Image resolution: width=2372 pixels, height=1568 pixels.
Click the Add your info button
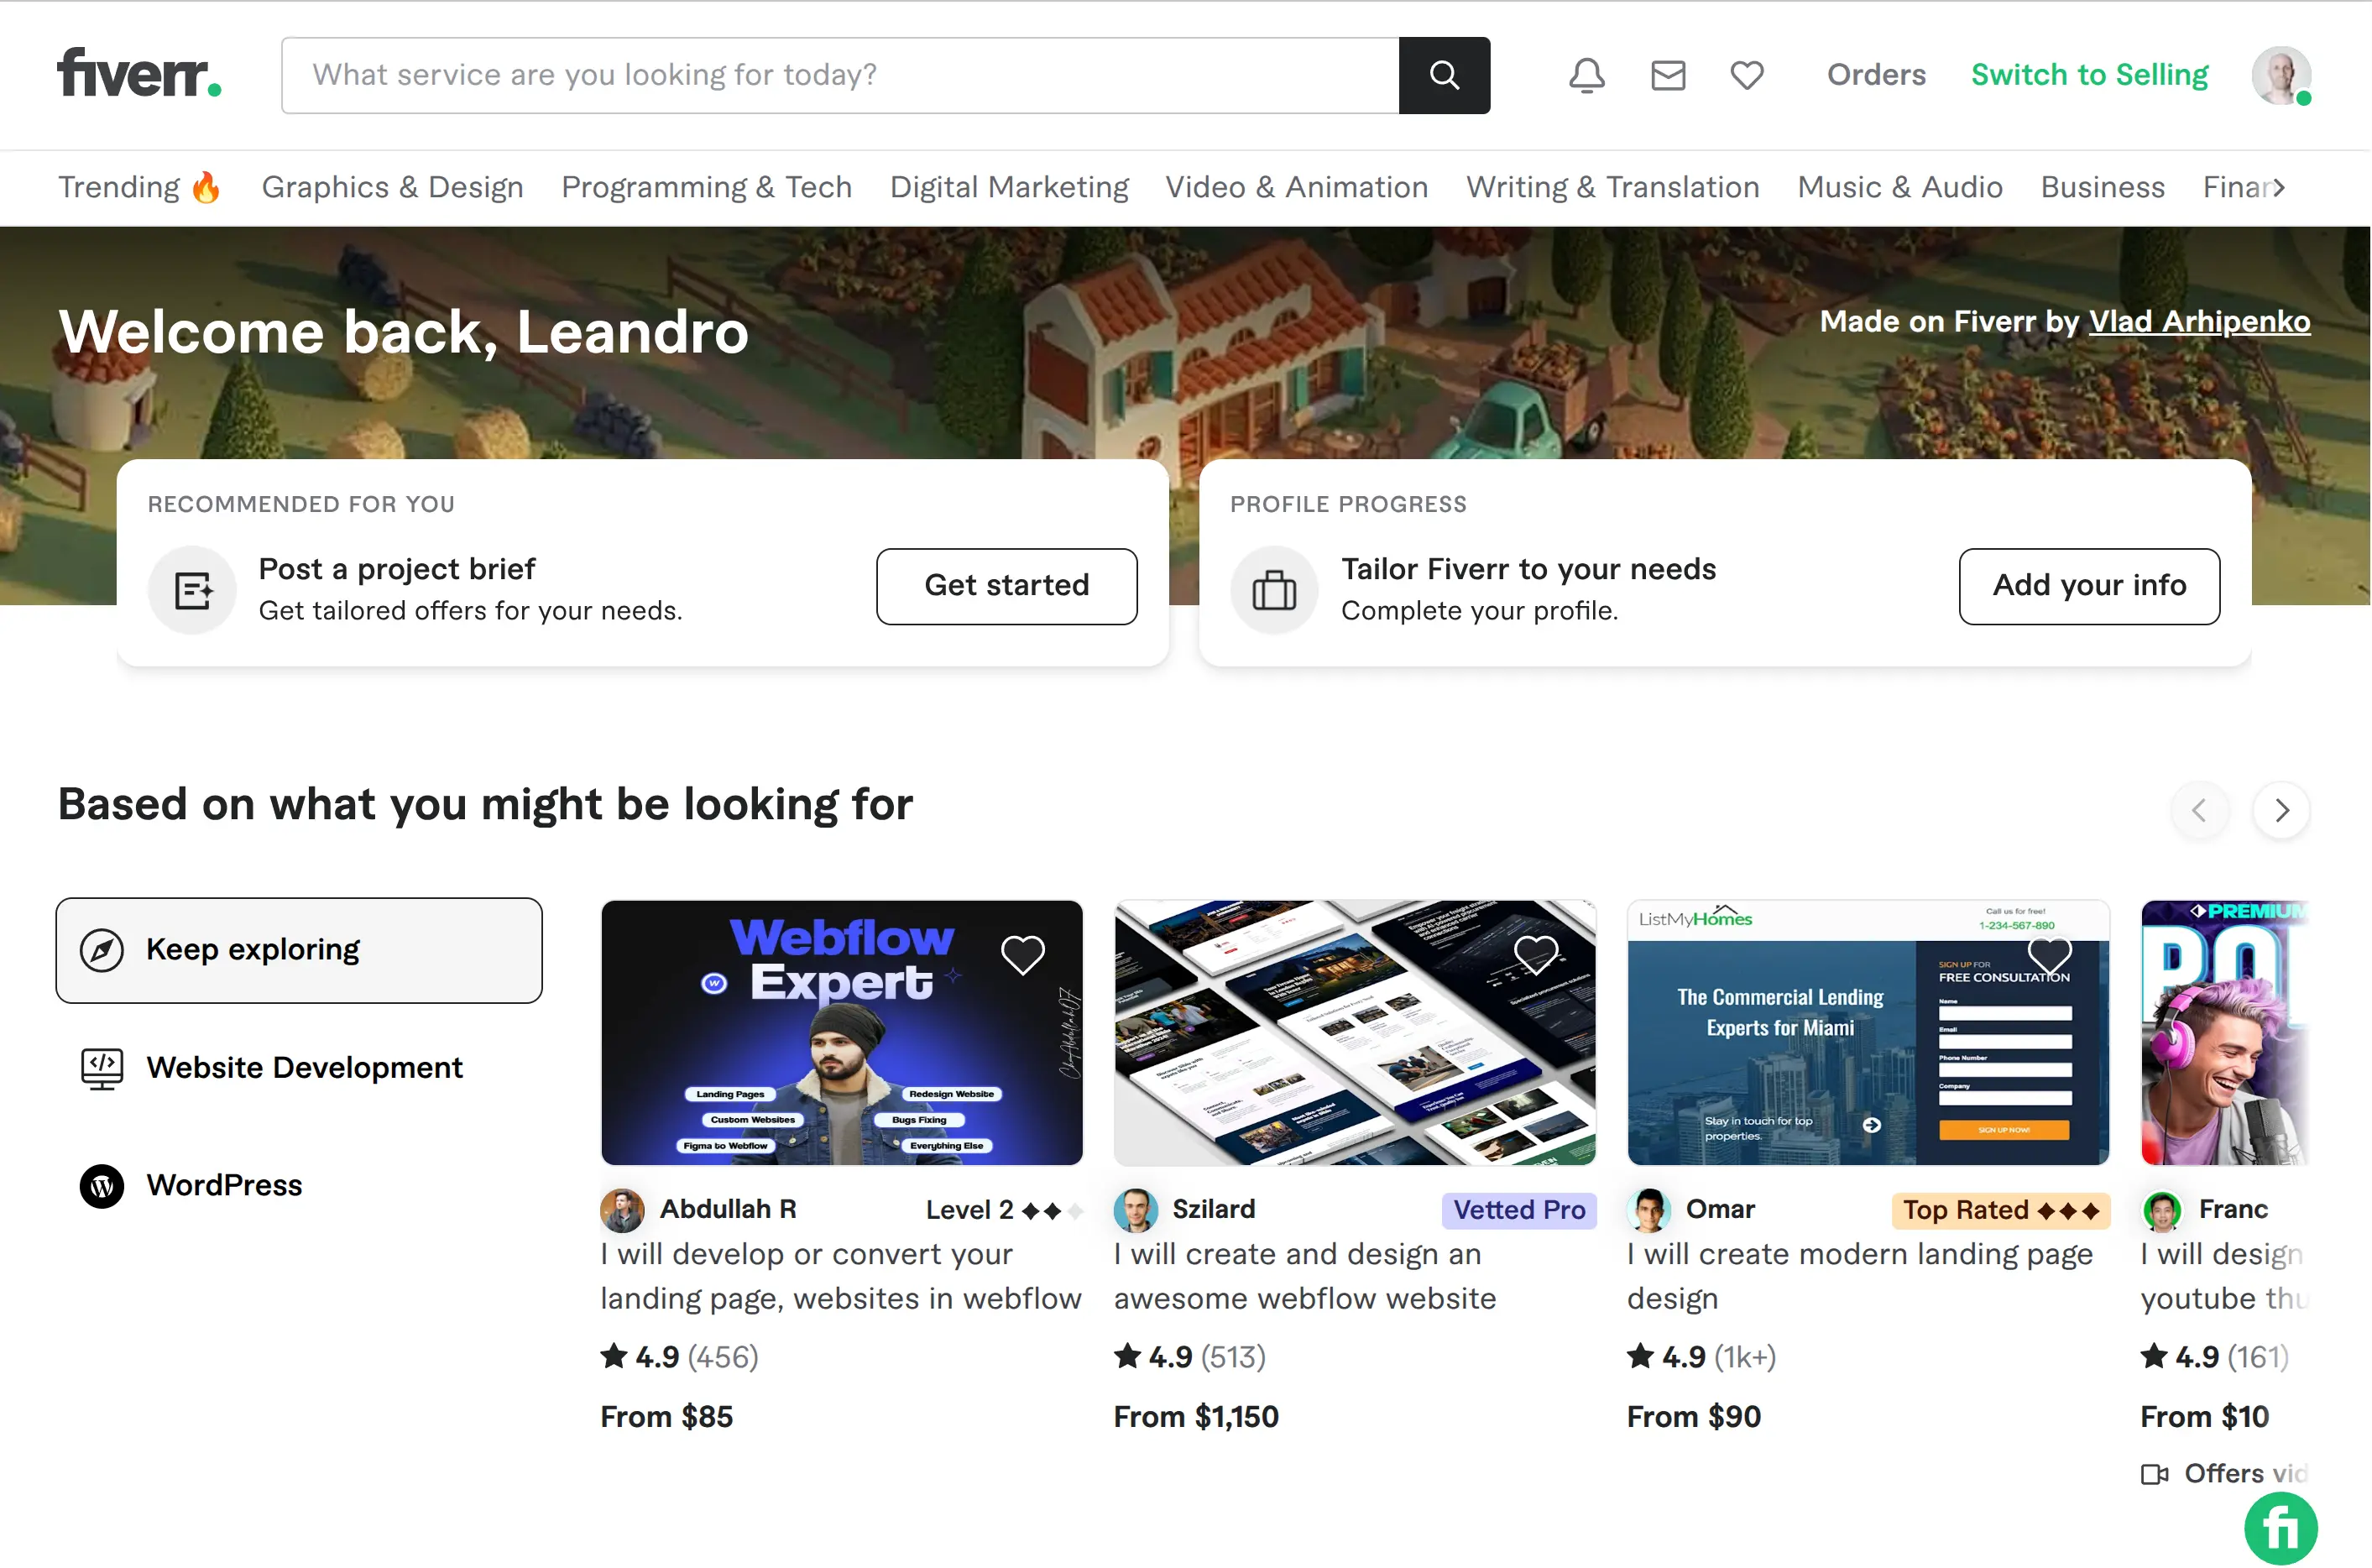(x=2088, y=586)
